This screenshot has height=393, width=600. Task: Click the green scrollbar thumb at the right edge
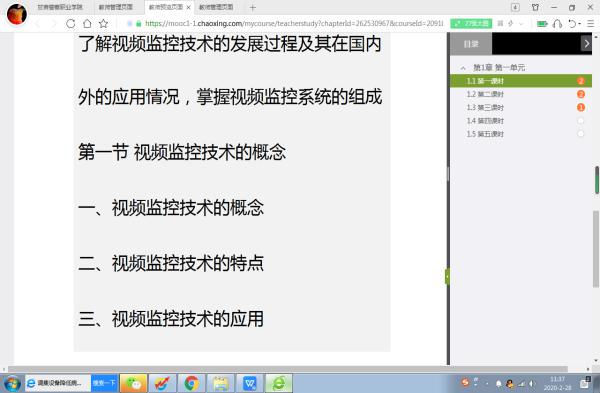click(x=597, y=180)
